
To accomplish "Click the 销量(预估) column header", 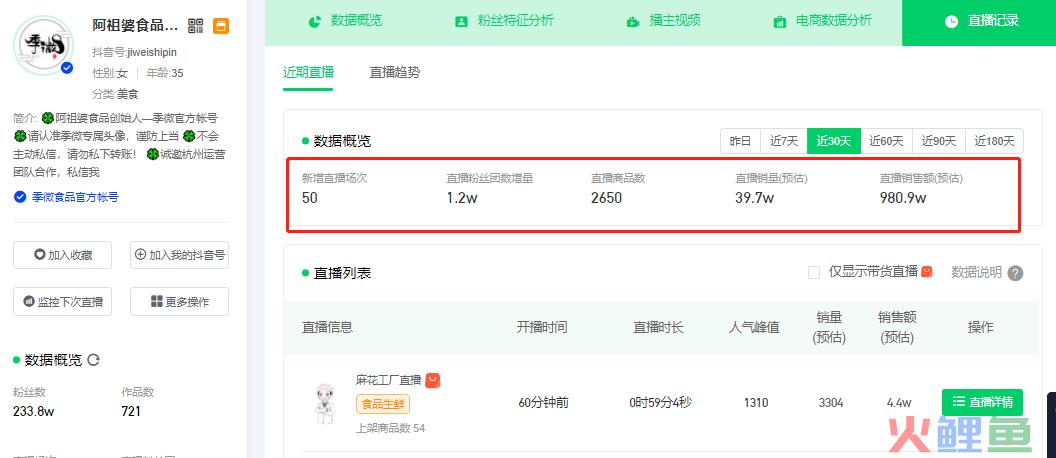I will (830, 327).
